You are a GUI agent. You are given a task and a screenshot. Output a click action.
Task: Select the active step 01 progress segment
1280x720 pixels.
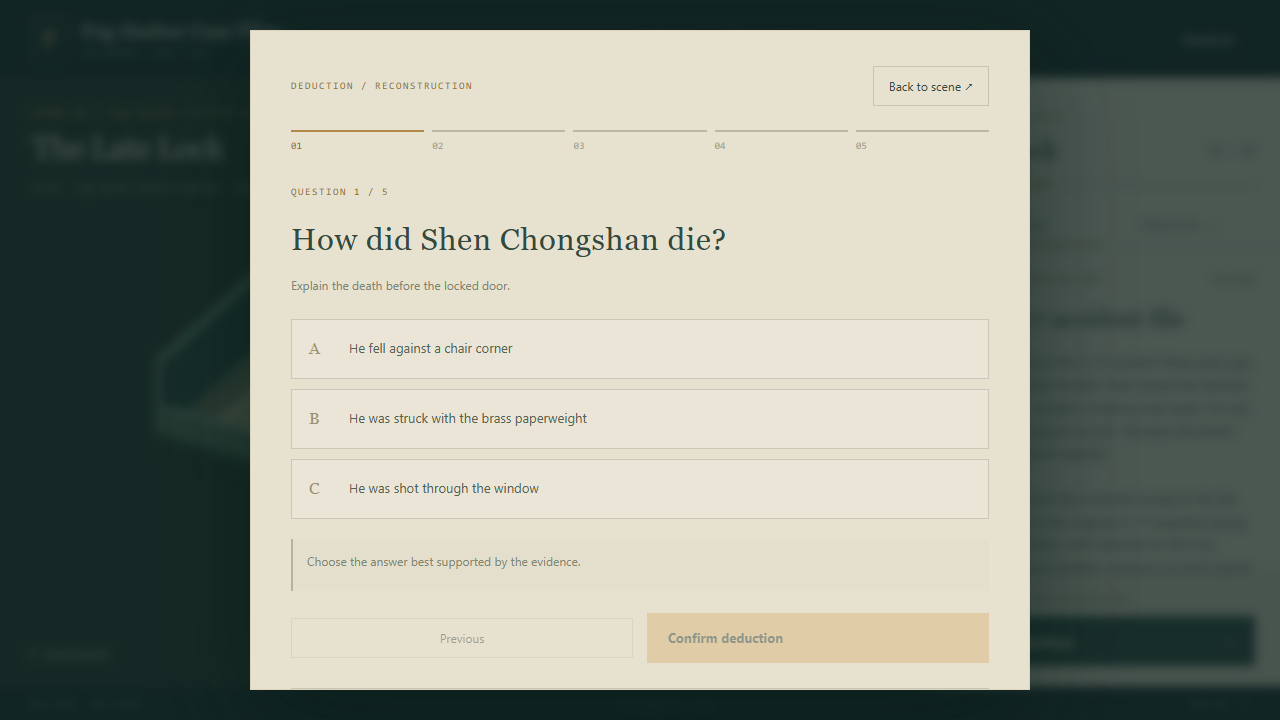pos(357,139)
